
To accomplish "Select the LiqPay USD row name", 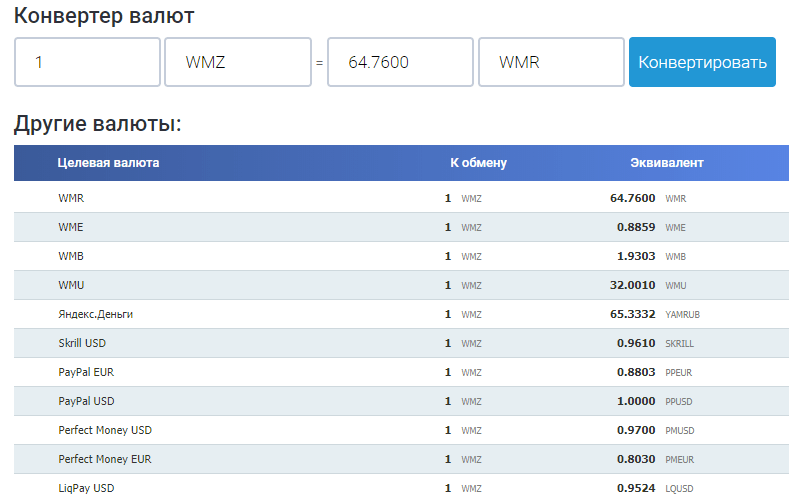I will (86, 488).
